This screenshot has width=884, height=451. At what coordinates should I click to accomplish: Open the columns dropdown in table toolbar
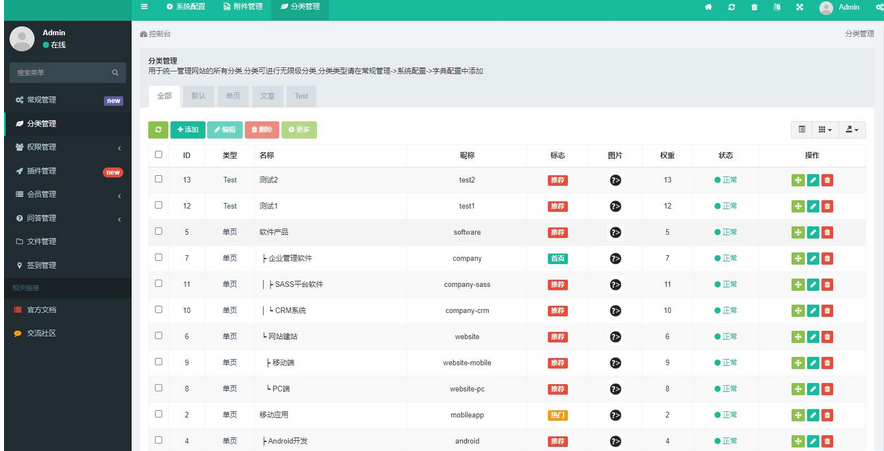tap(825, 130)
